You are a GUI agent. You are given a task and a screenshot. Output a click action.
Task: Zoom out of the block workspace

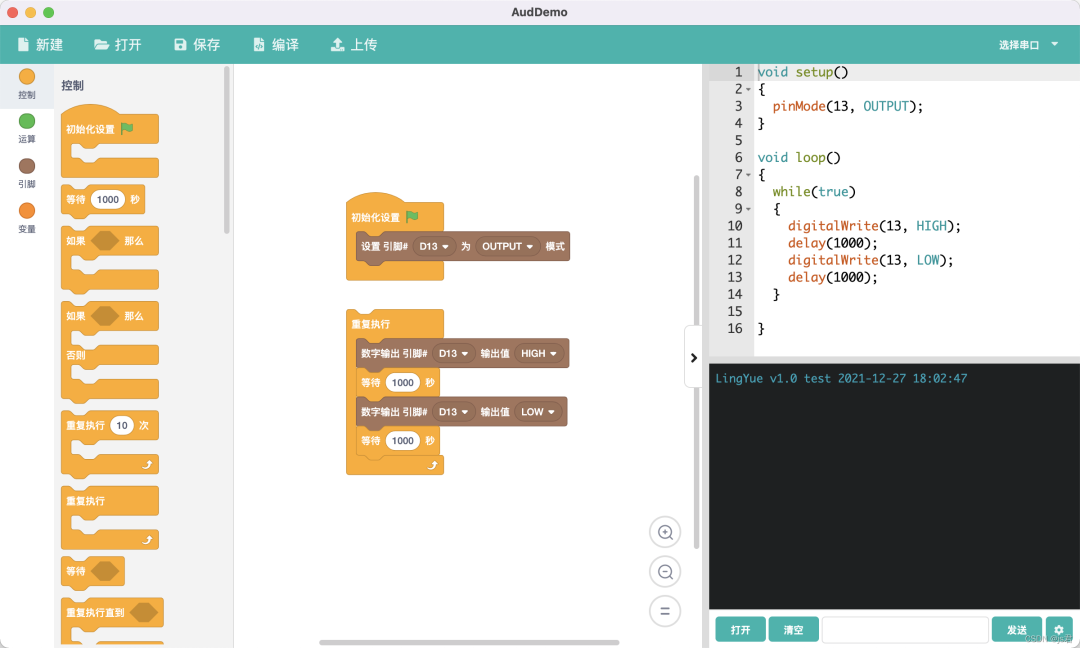click(x=664, y=571)
